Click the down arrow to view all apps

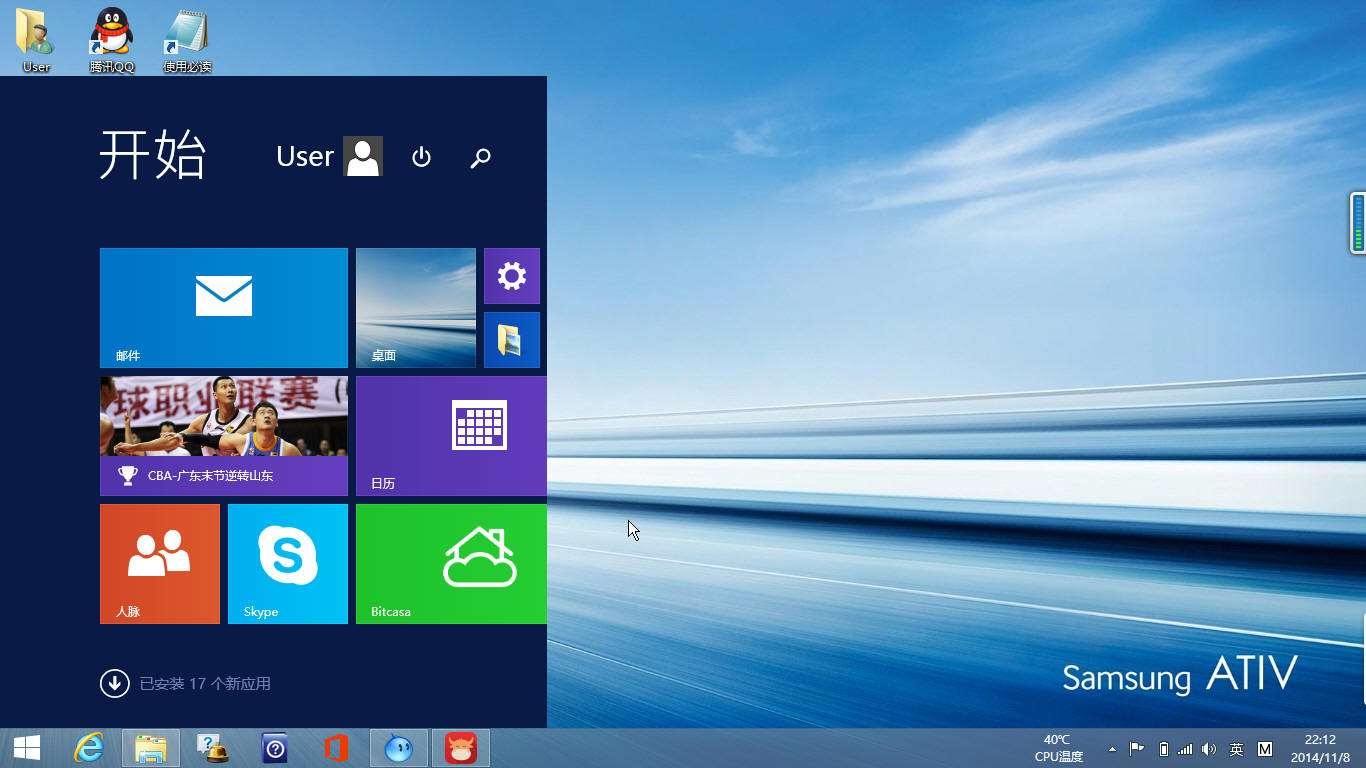(x=115, y=683)
